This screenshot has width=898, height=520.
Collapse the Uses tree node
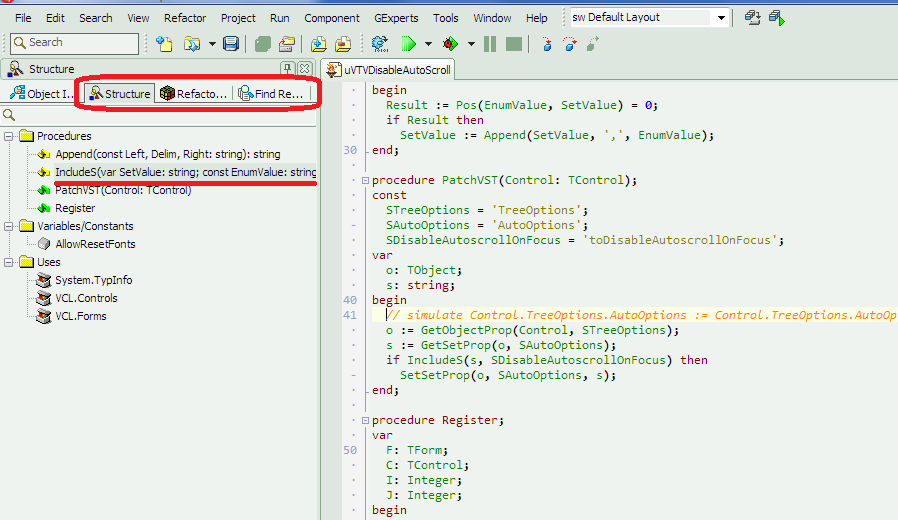coord(9,262)
